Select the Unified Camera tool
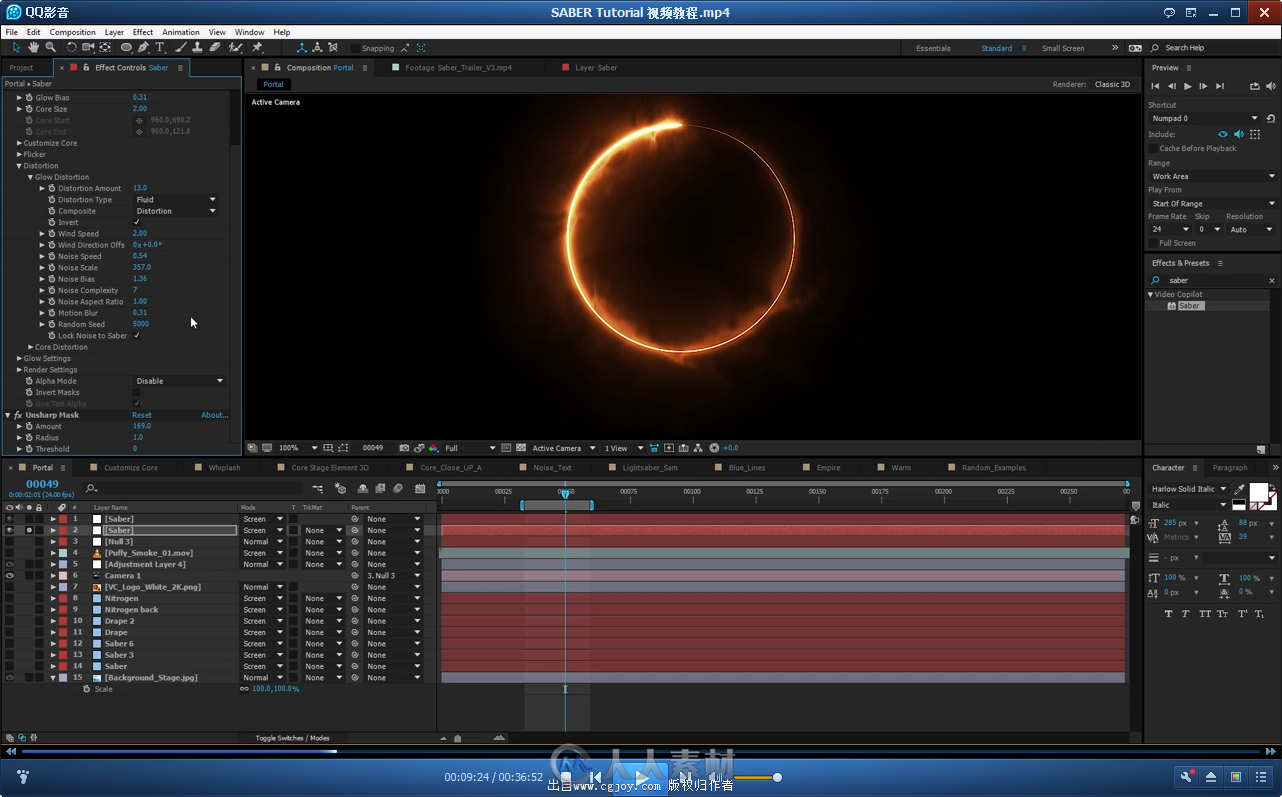The height and width of the screenshot is (797, 1282). pos(88,47)
